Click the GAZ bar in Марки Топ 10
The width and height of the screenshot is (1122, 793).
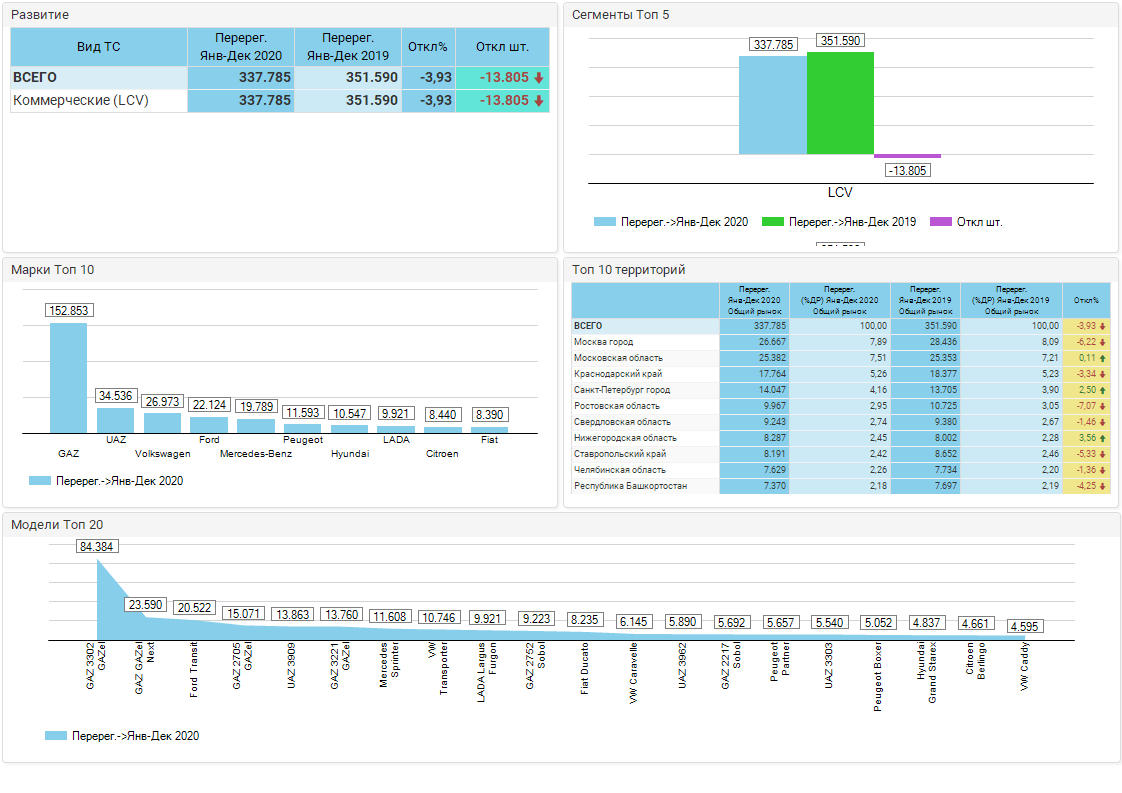[x=68, y=378]
